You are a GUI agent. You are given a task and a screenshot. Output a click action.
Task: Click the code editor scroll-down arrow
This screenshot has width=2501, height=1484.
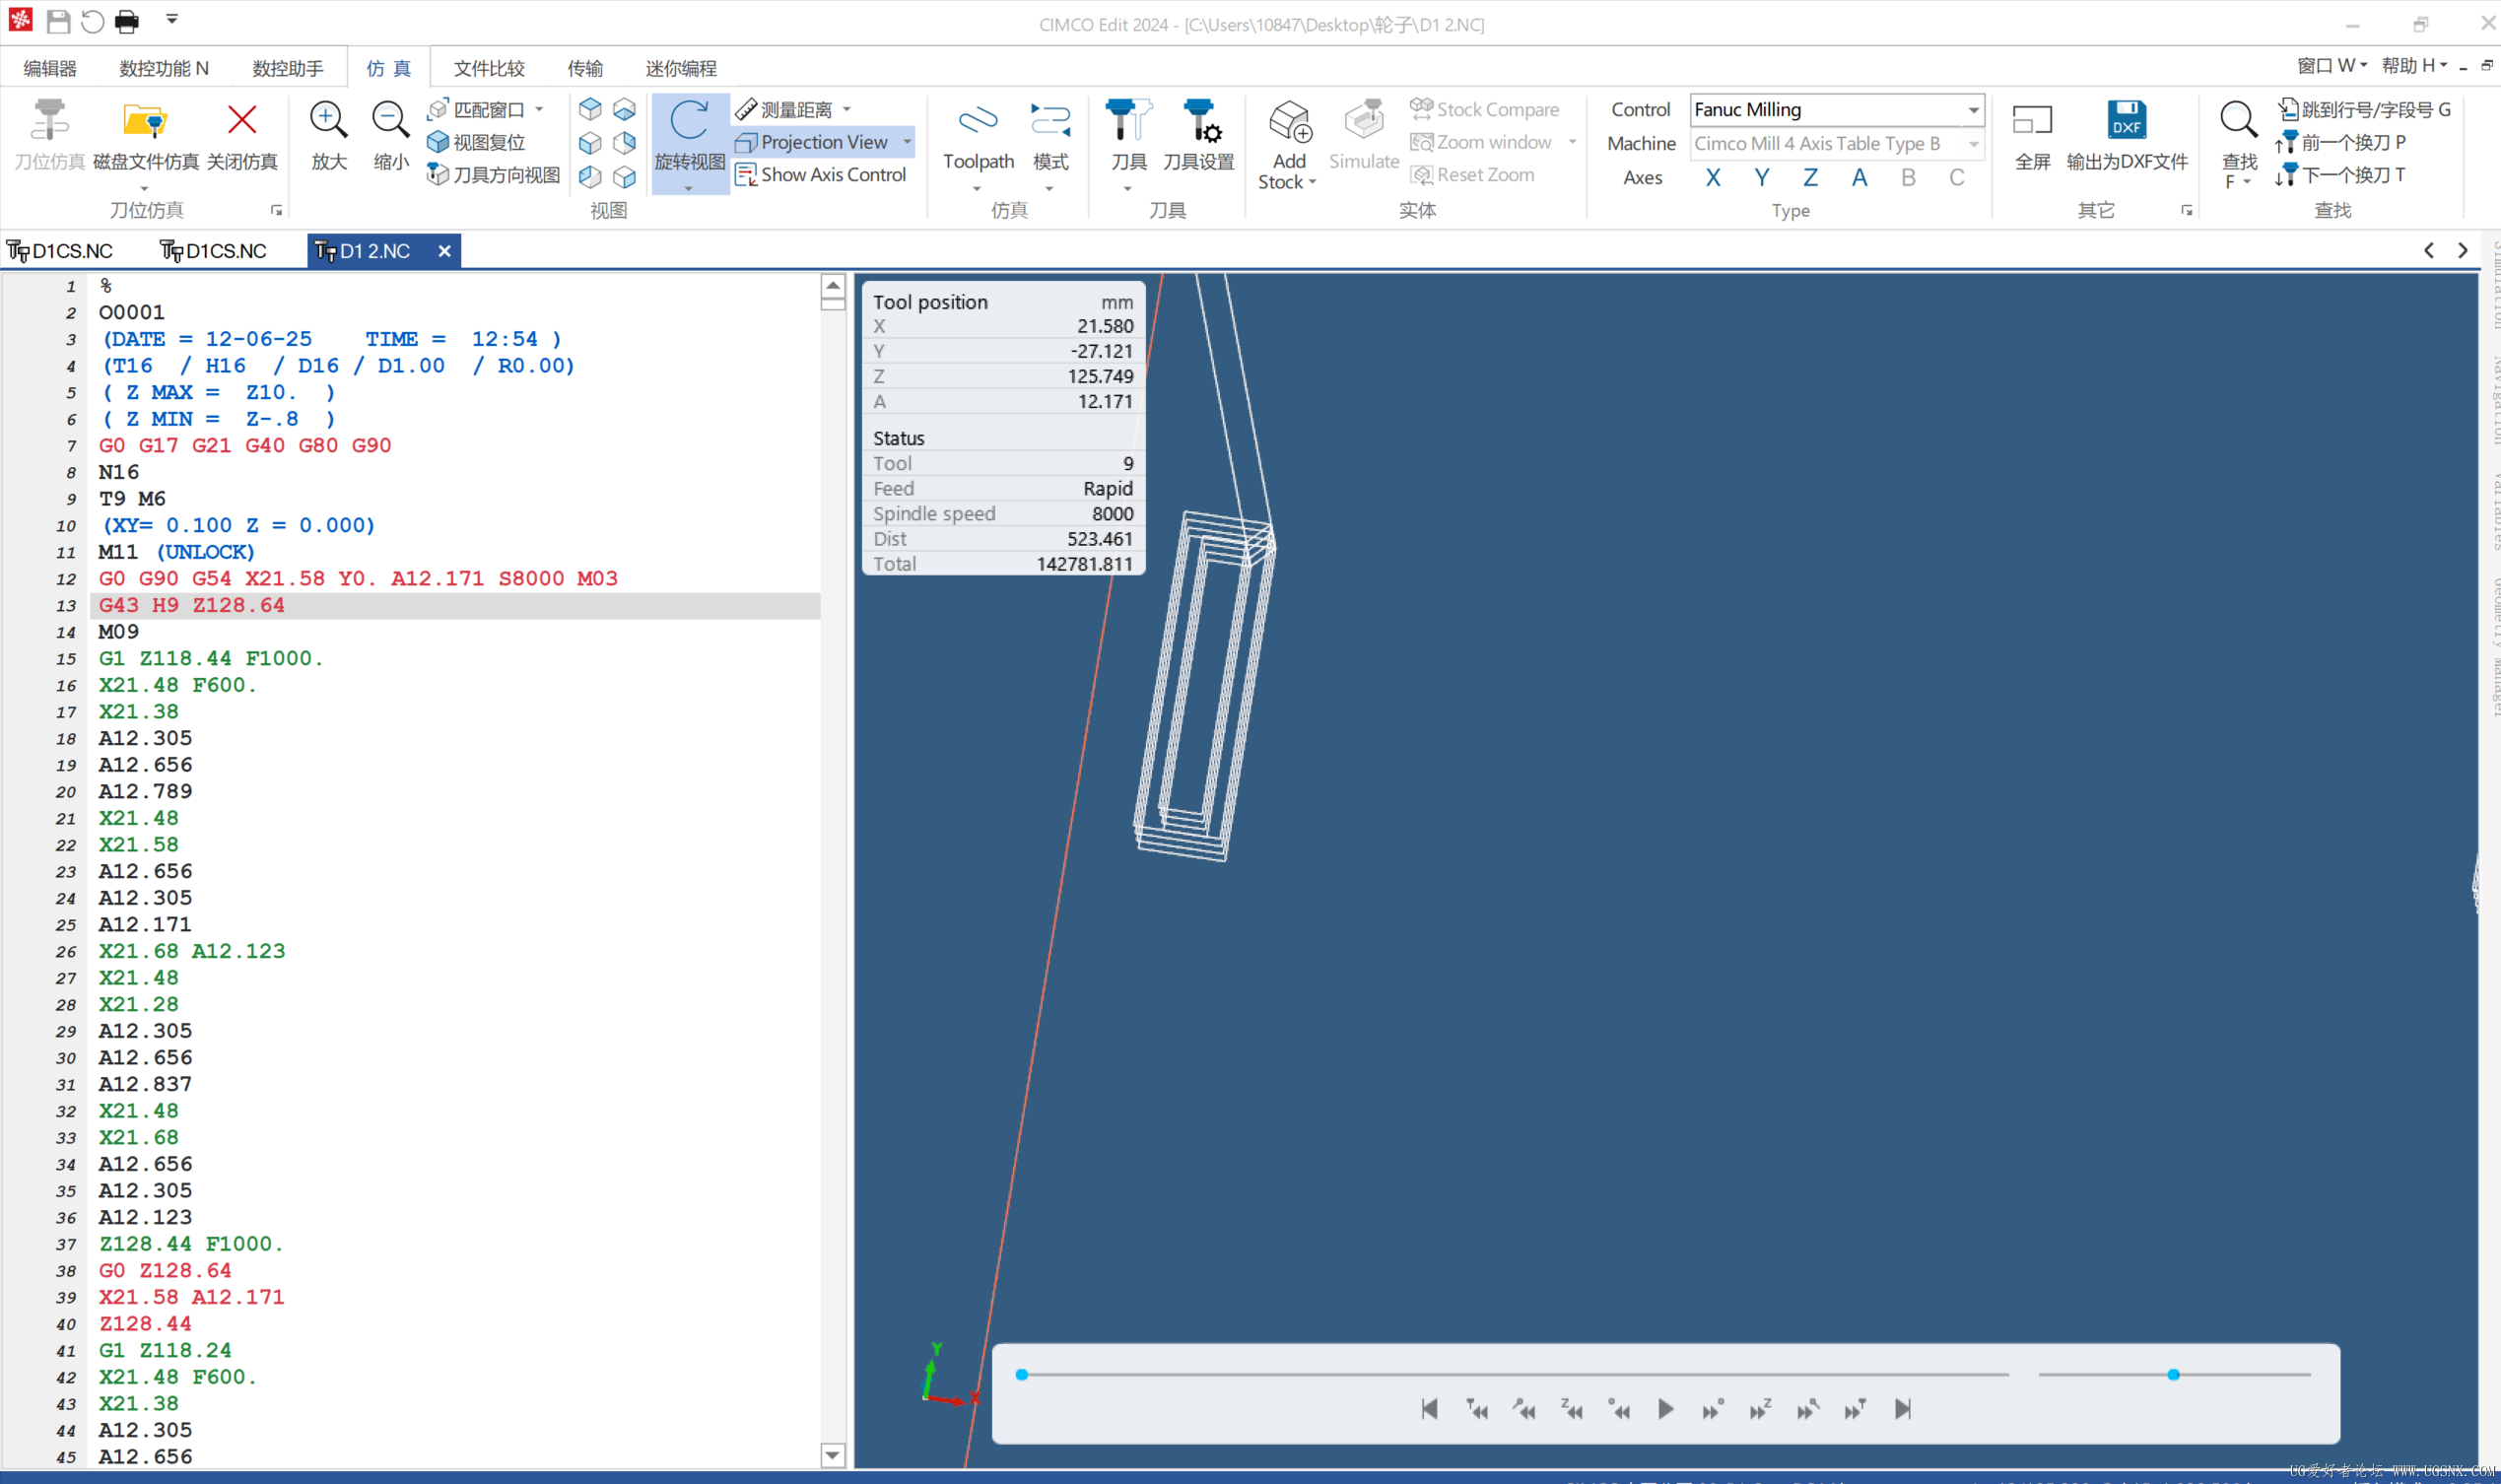tap(832, 1455)
